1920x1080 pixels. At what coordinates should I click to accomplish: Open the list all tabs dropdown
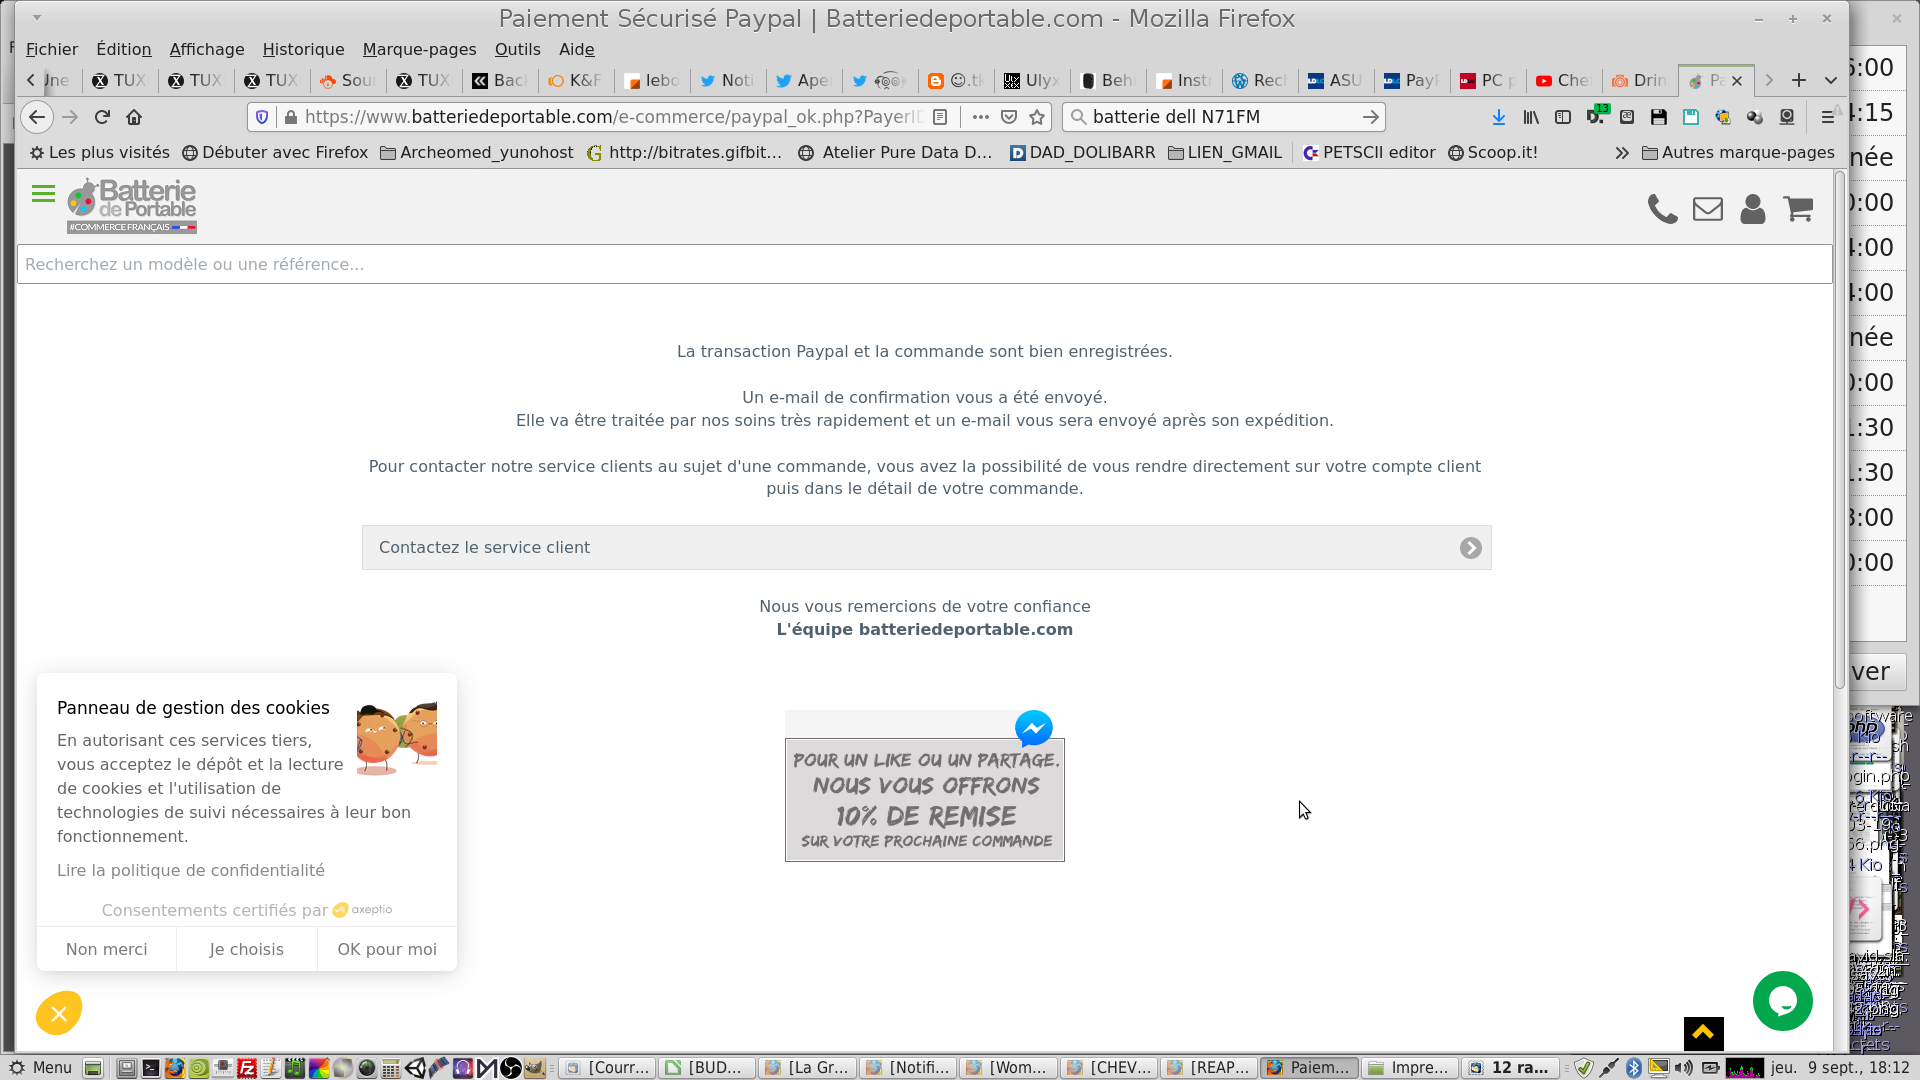[x=1830, y=80]
